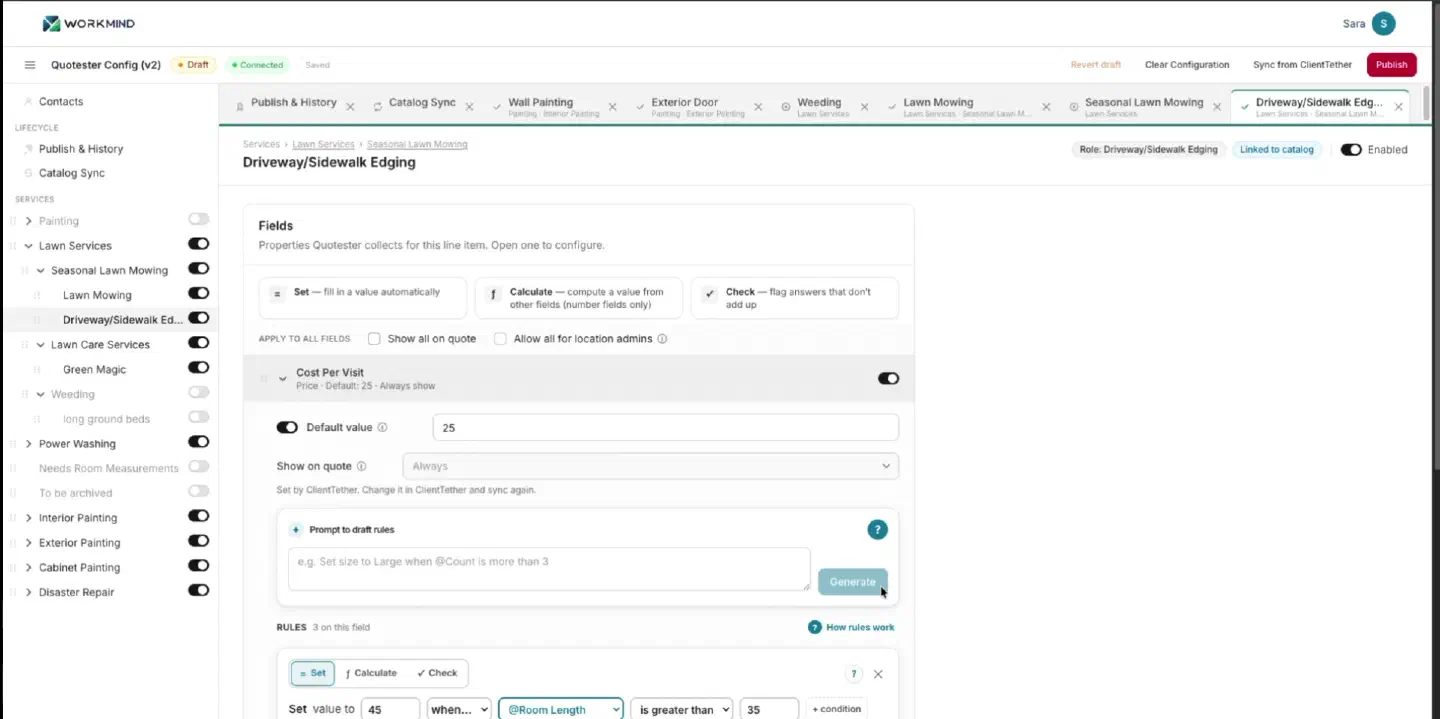Check Allow all for location admins checkbox
This screenshot has height=719, width=1440.
tap(500, 339)
